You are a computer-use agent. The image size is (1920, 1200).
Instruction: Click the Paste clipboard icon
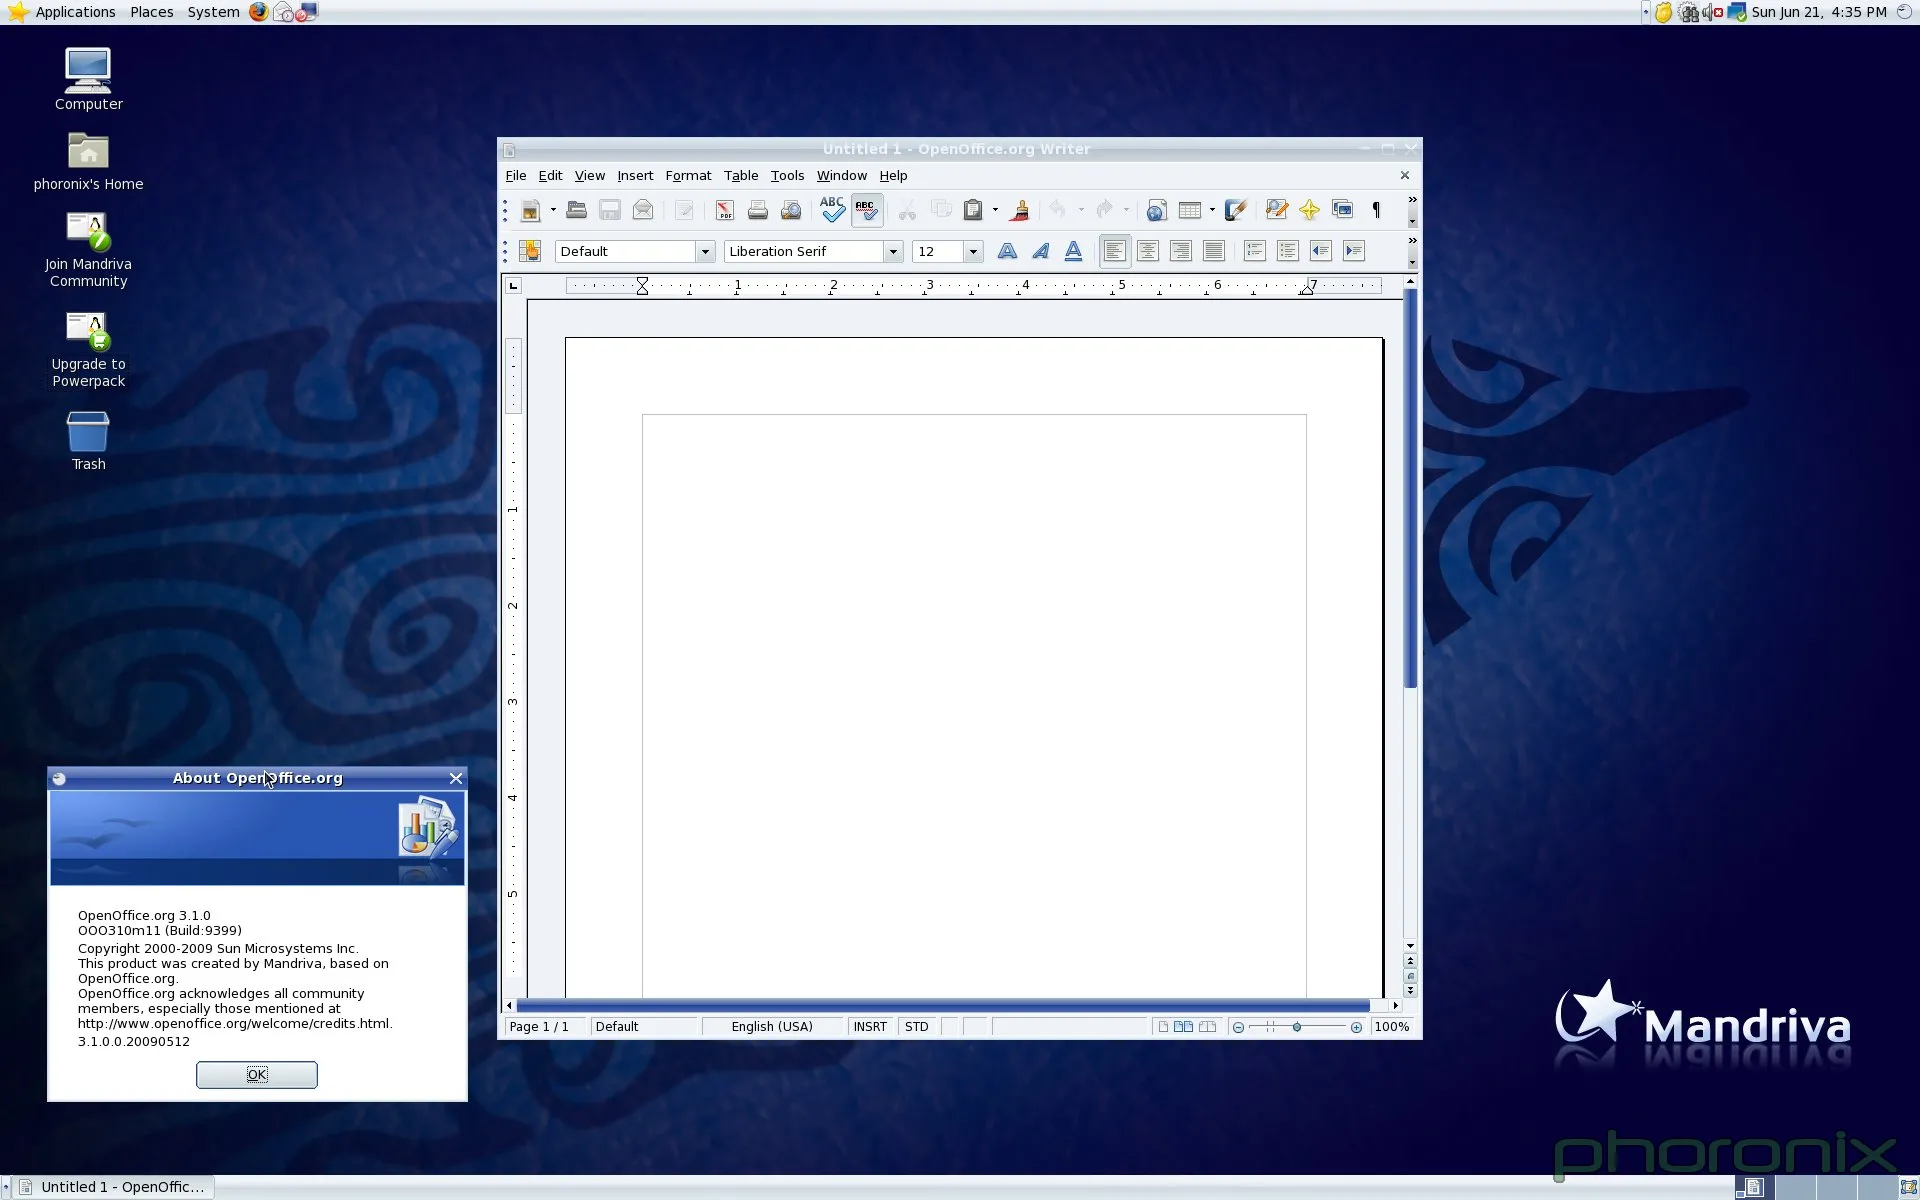[972, 210]
